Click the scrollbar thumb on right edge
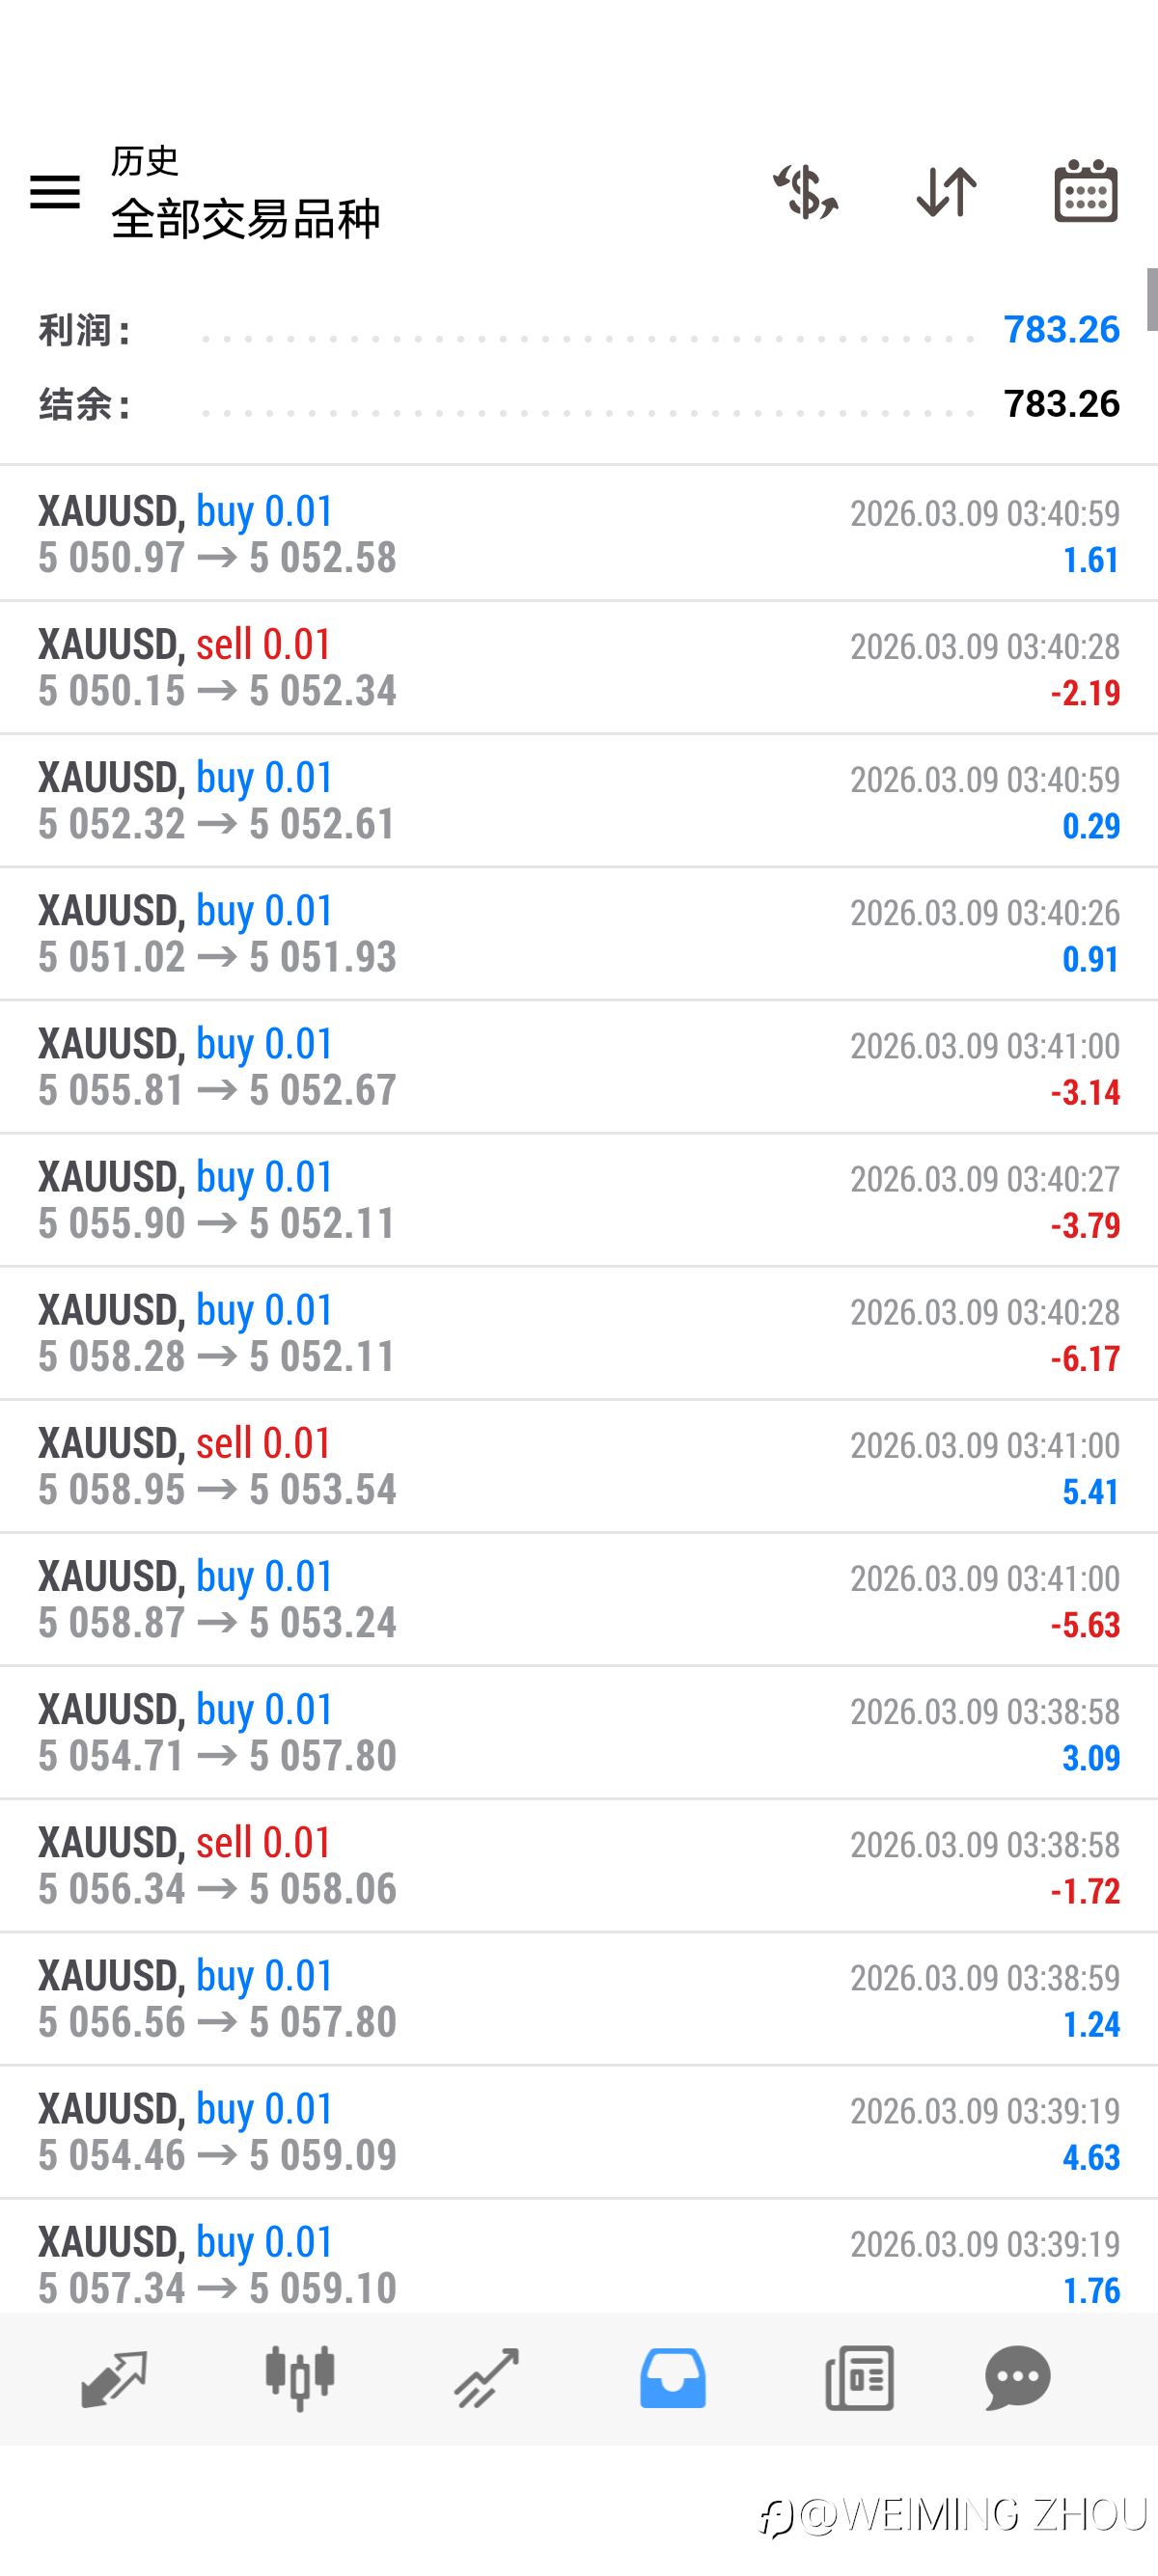The height and width of the screenshot is (2576, 1158). [x=1152, y=299]
